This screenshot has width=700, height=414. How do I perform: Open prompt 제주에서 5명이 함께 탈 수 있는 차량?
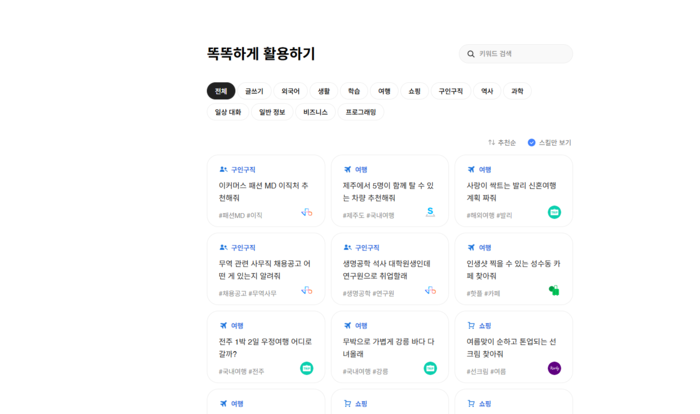pos(390,191)
